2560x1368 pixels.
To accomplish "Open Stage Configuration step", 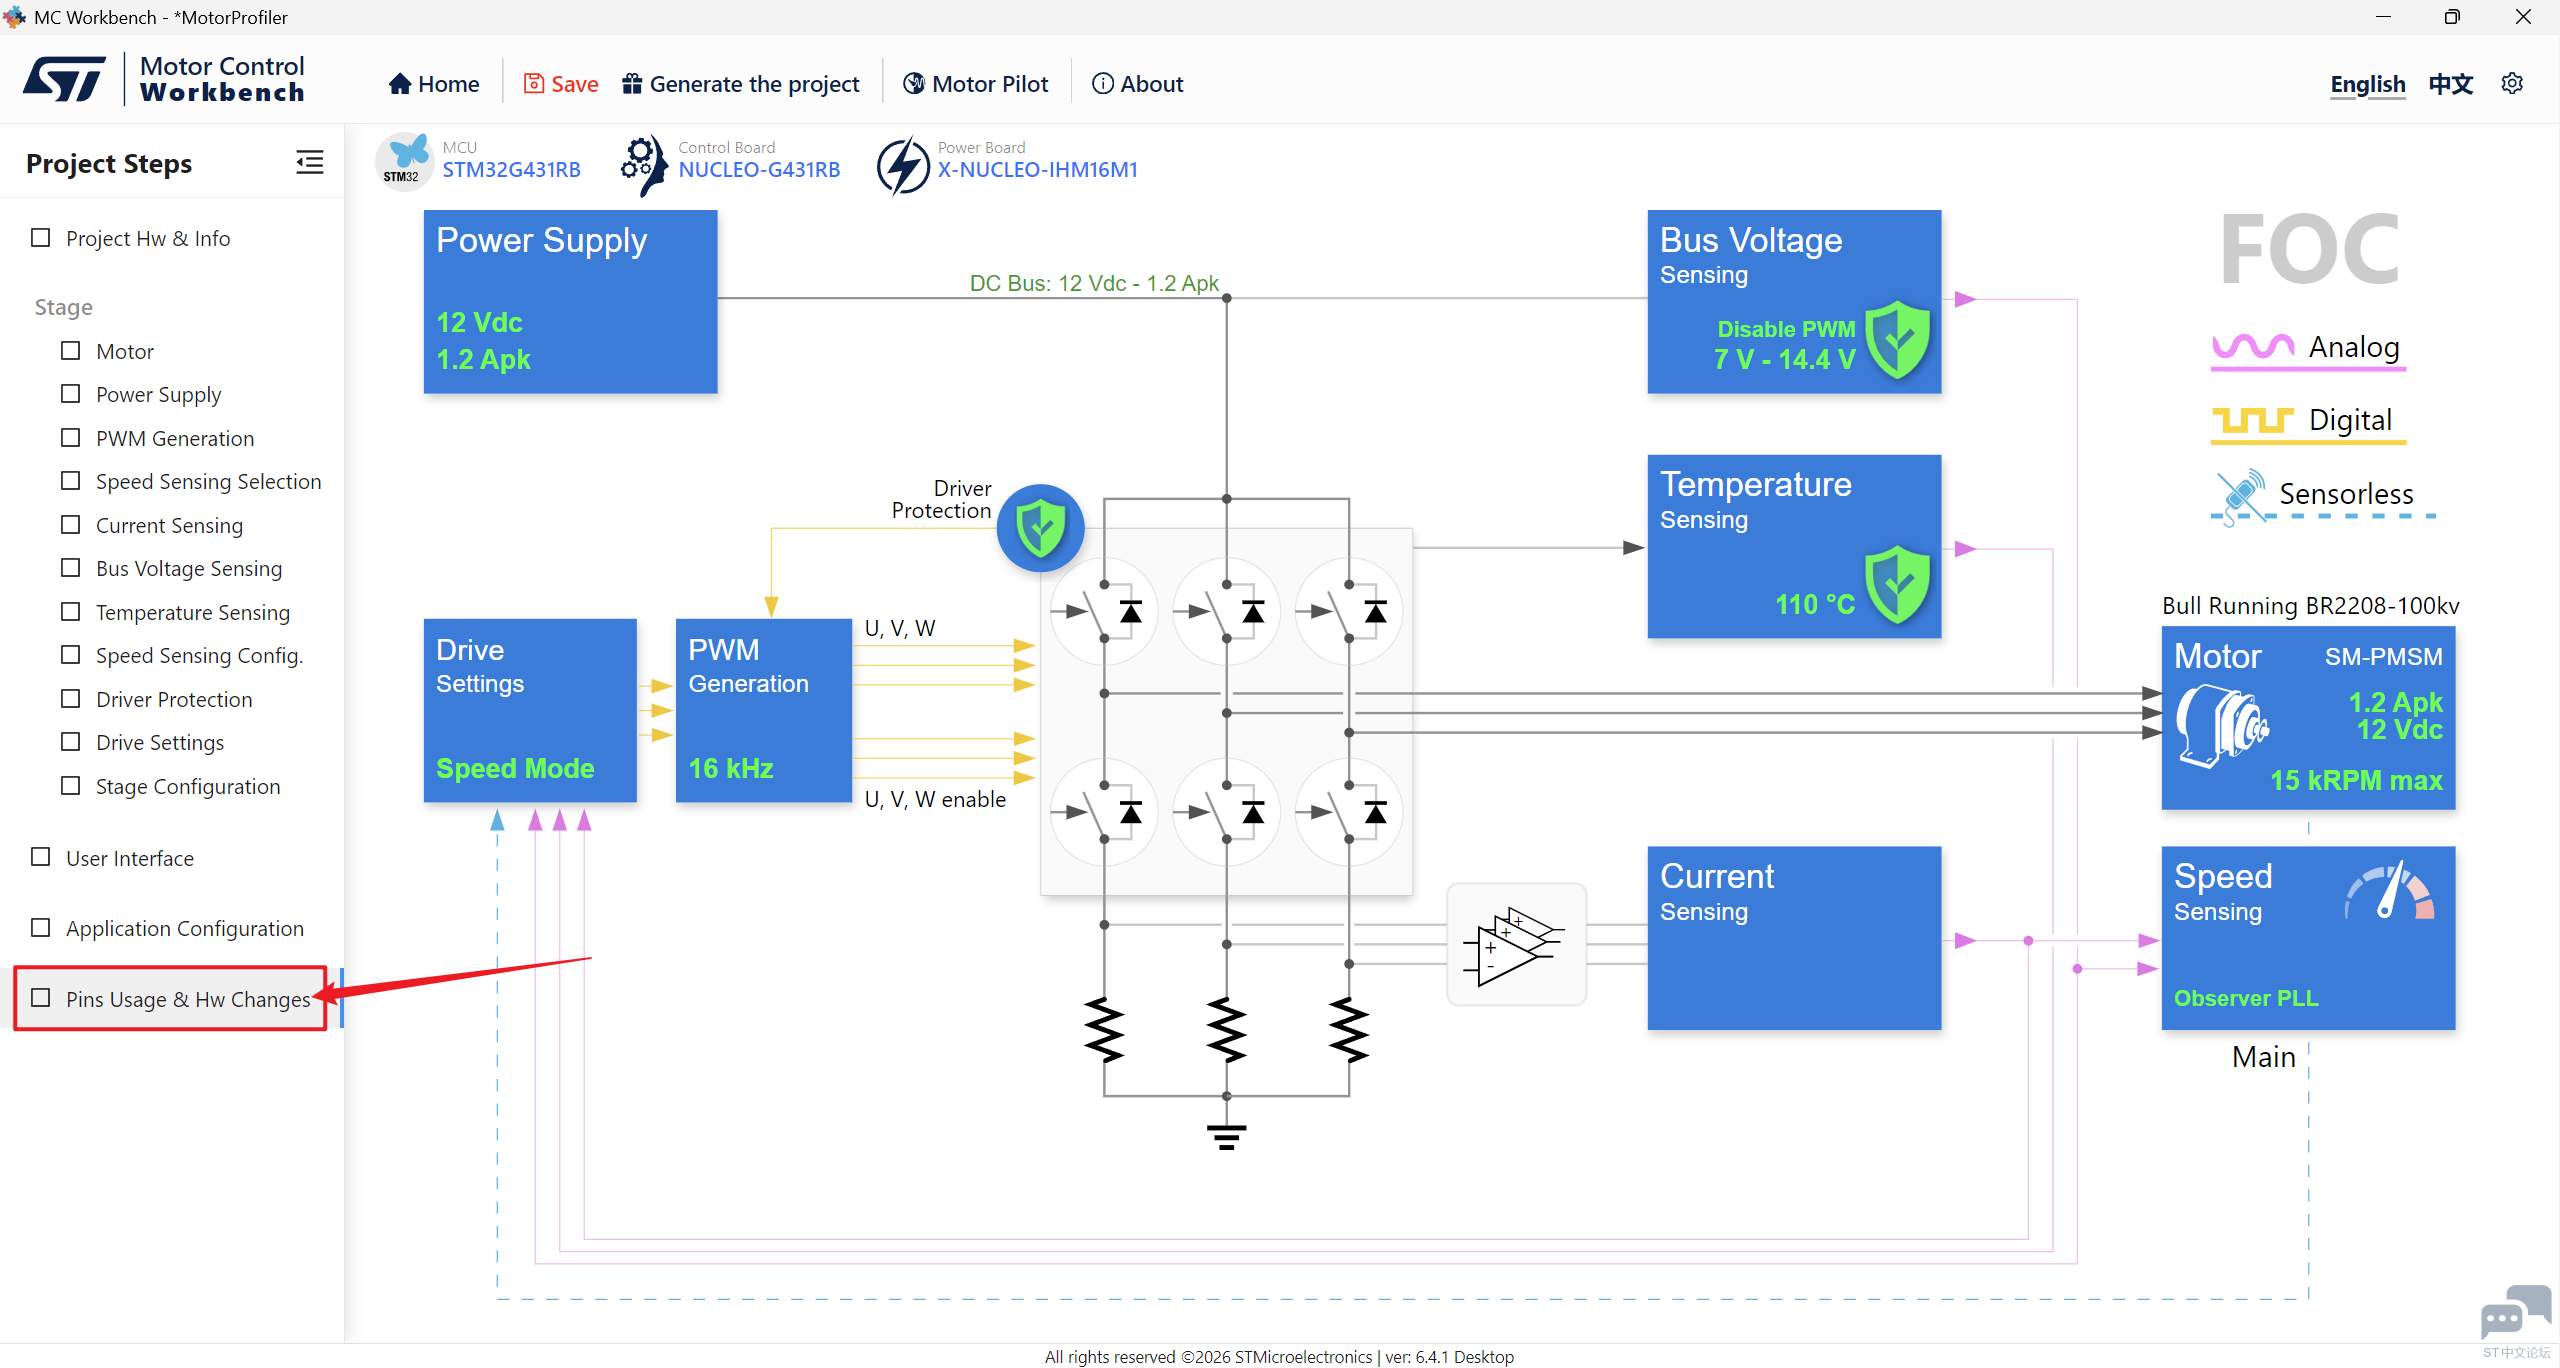I will [x=188, y=786].
